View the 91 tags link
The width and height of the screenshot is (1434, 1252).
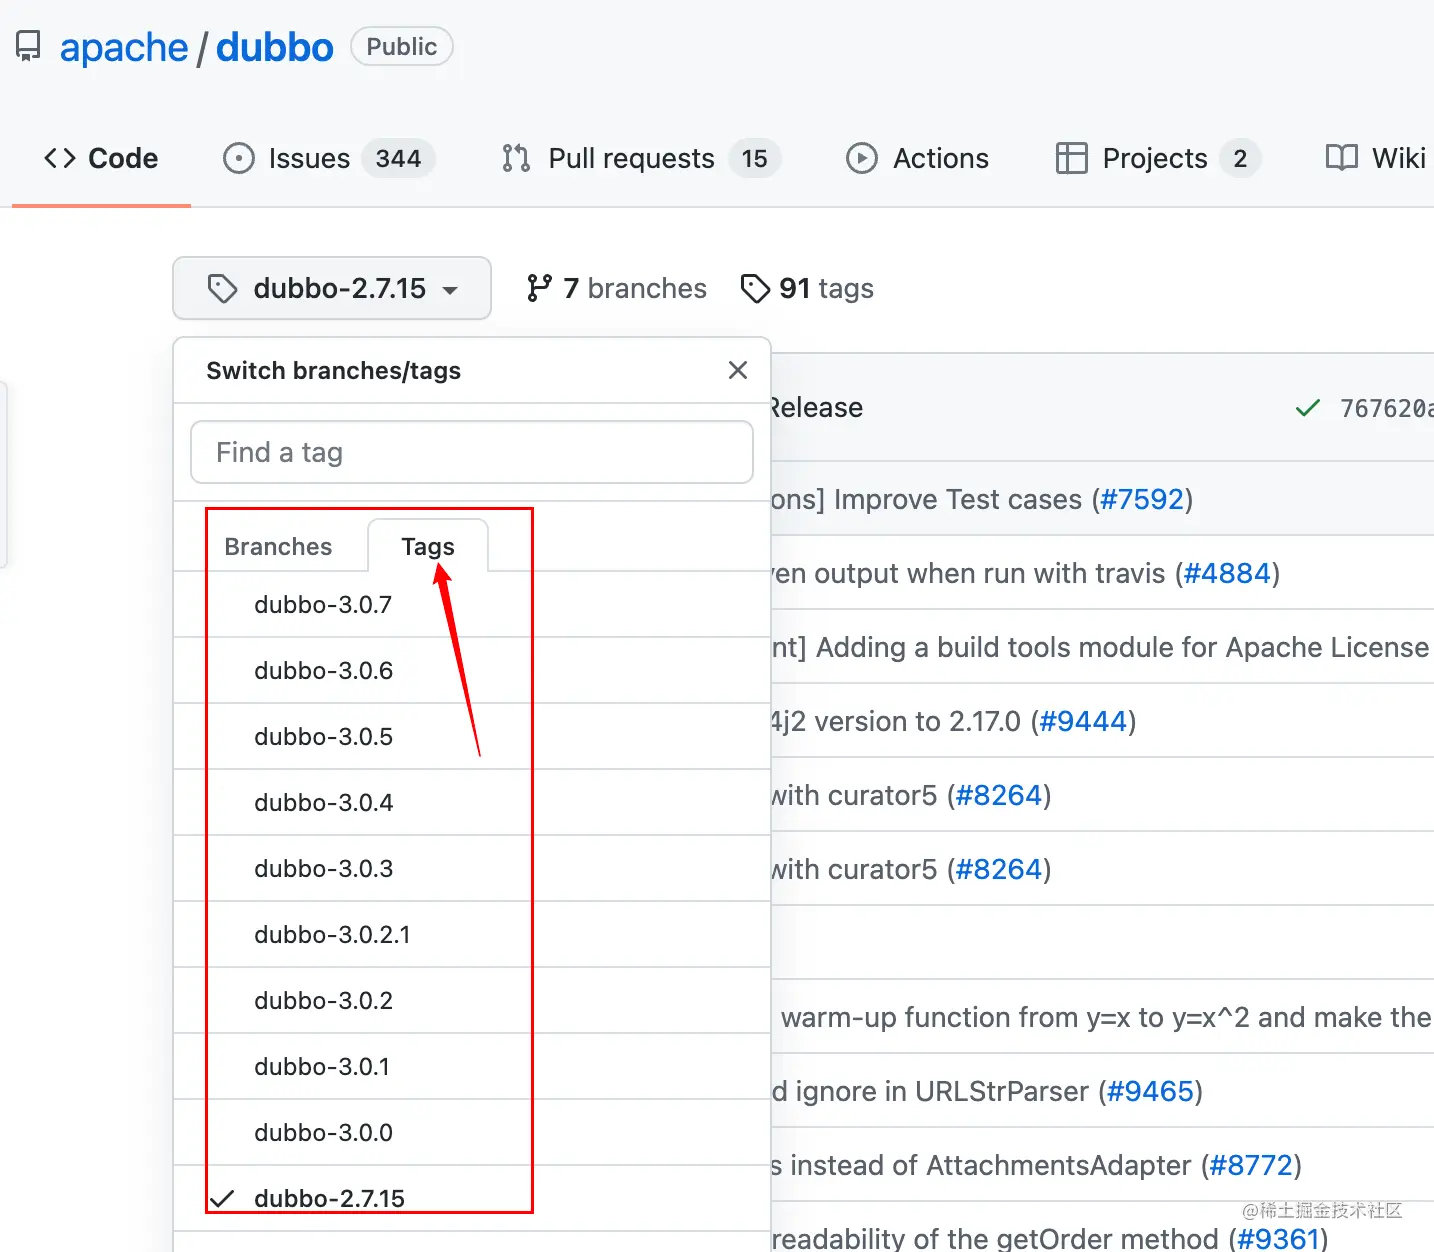(x=807, y=288)
